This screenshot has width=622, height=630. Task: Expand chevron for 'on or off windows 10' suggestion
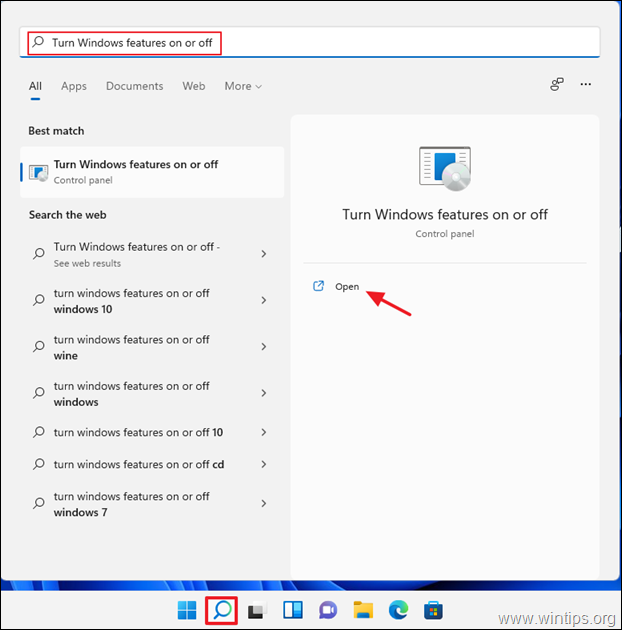click(264, 300)
